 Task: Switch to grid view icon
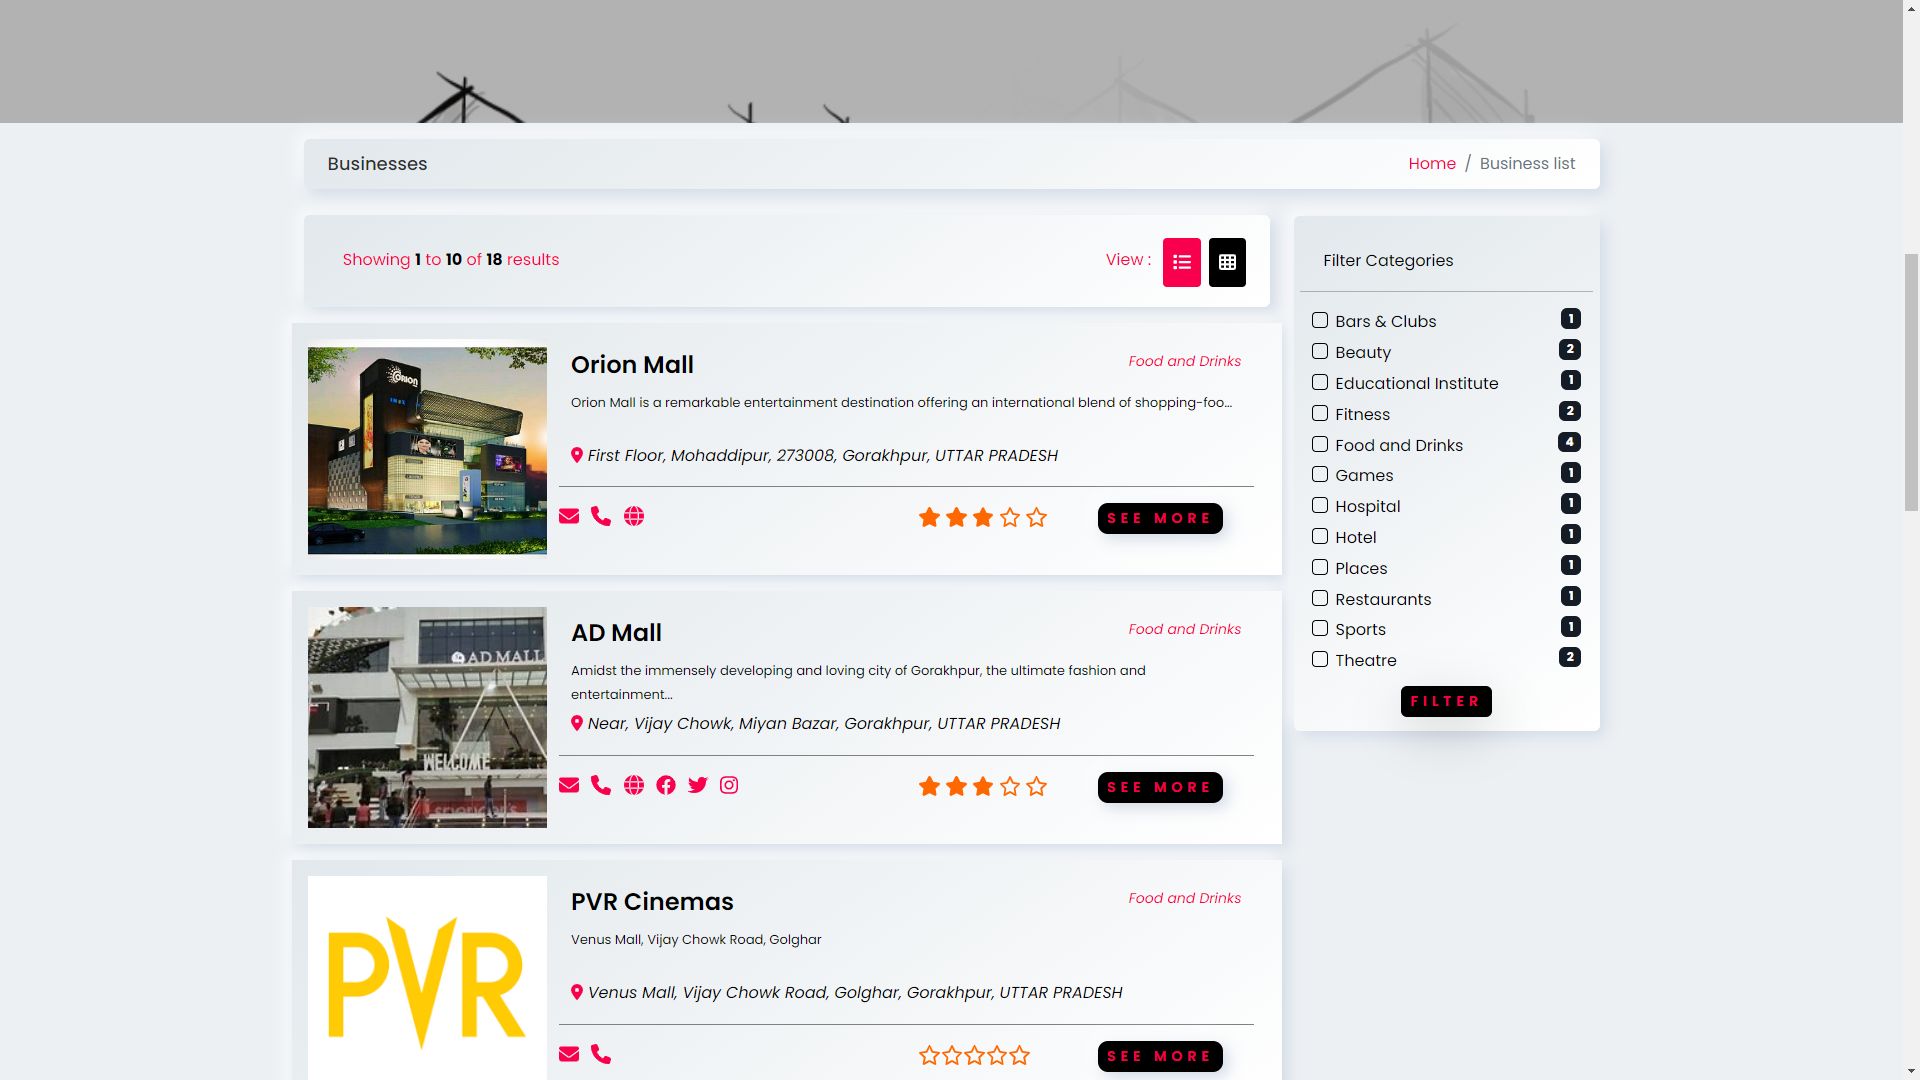1227,262
